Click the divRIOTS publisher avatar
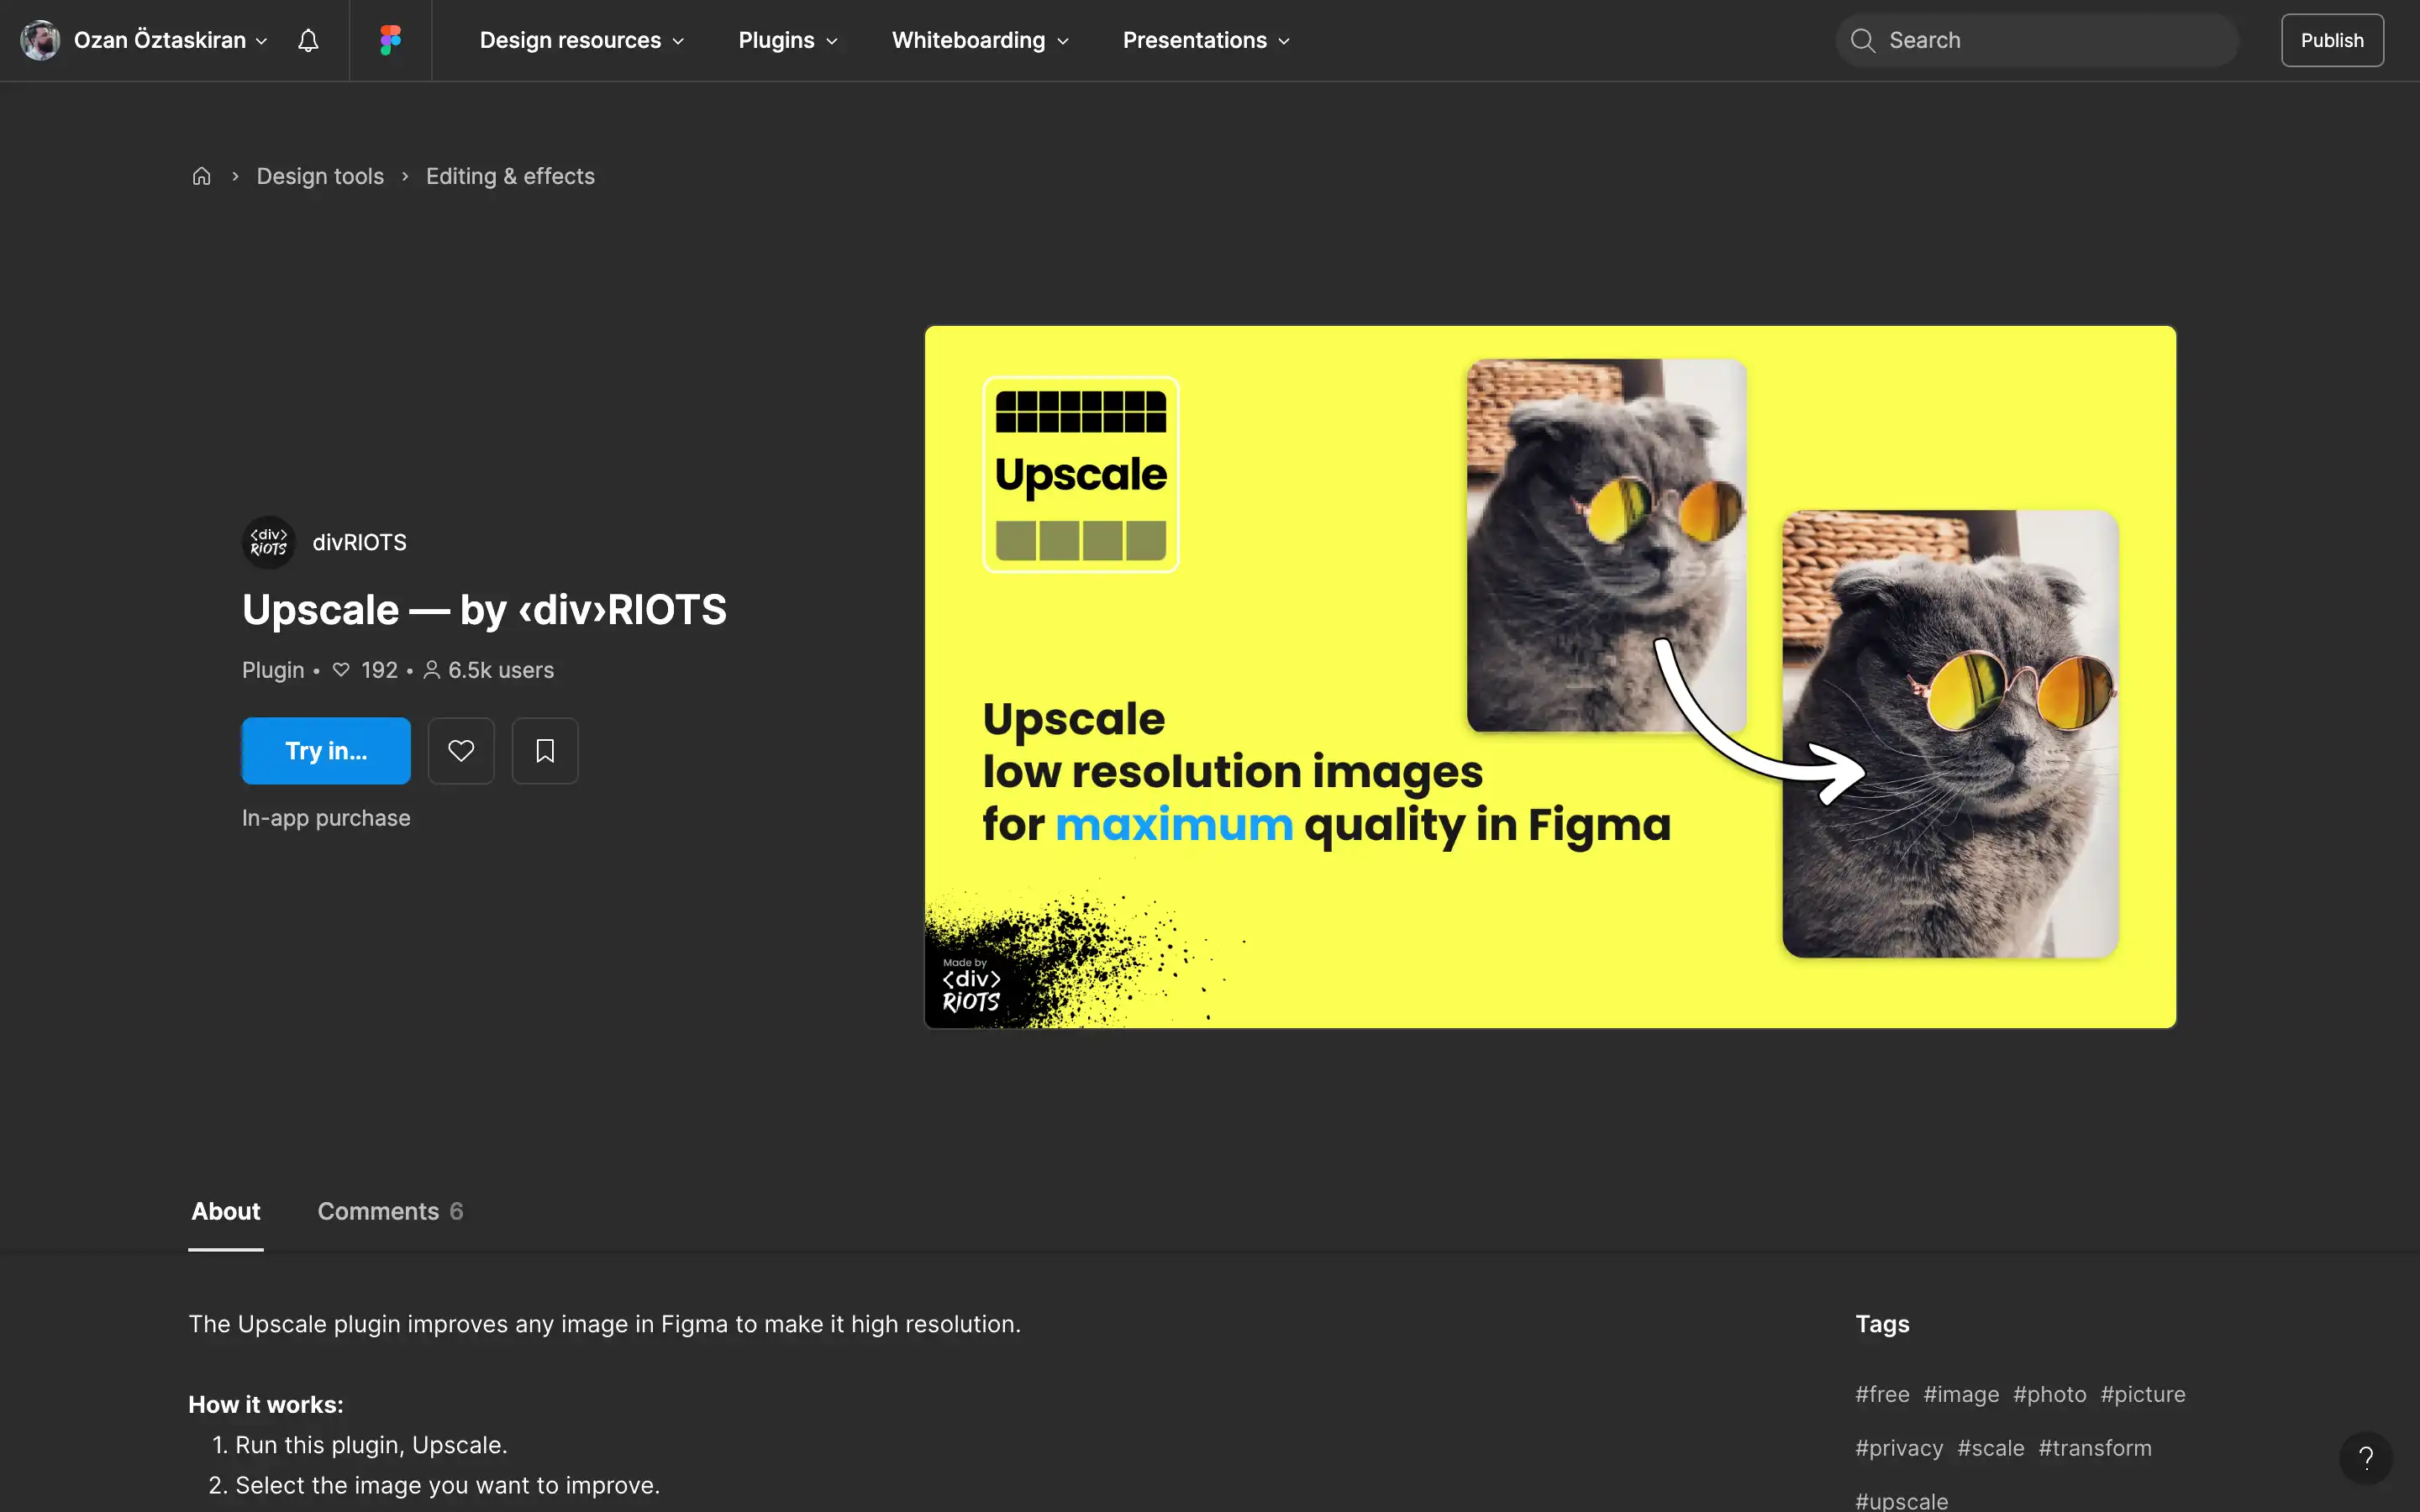The image size is (2420, 1512). coord(267,542)
